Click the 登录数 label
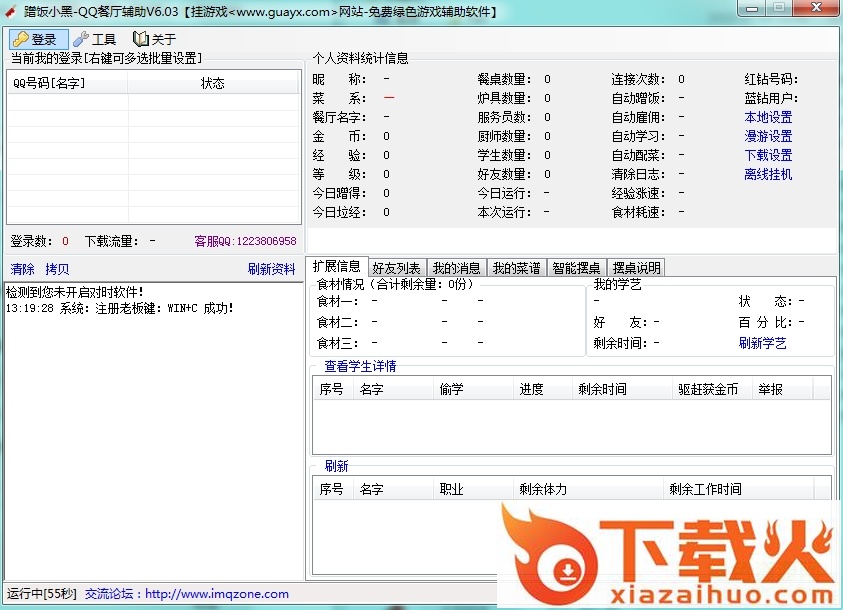 [31, 241]
